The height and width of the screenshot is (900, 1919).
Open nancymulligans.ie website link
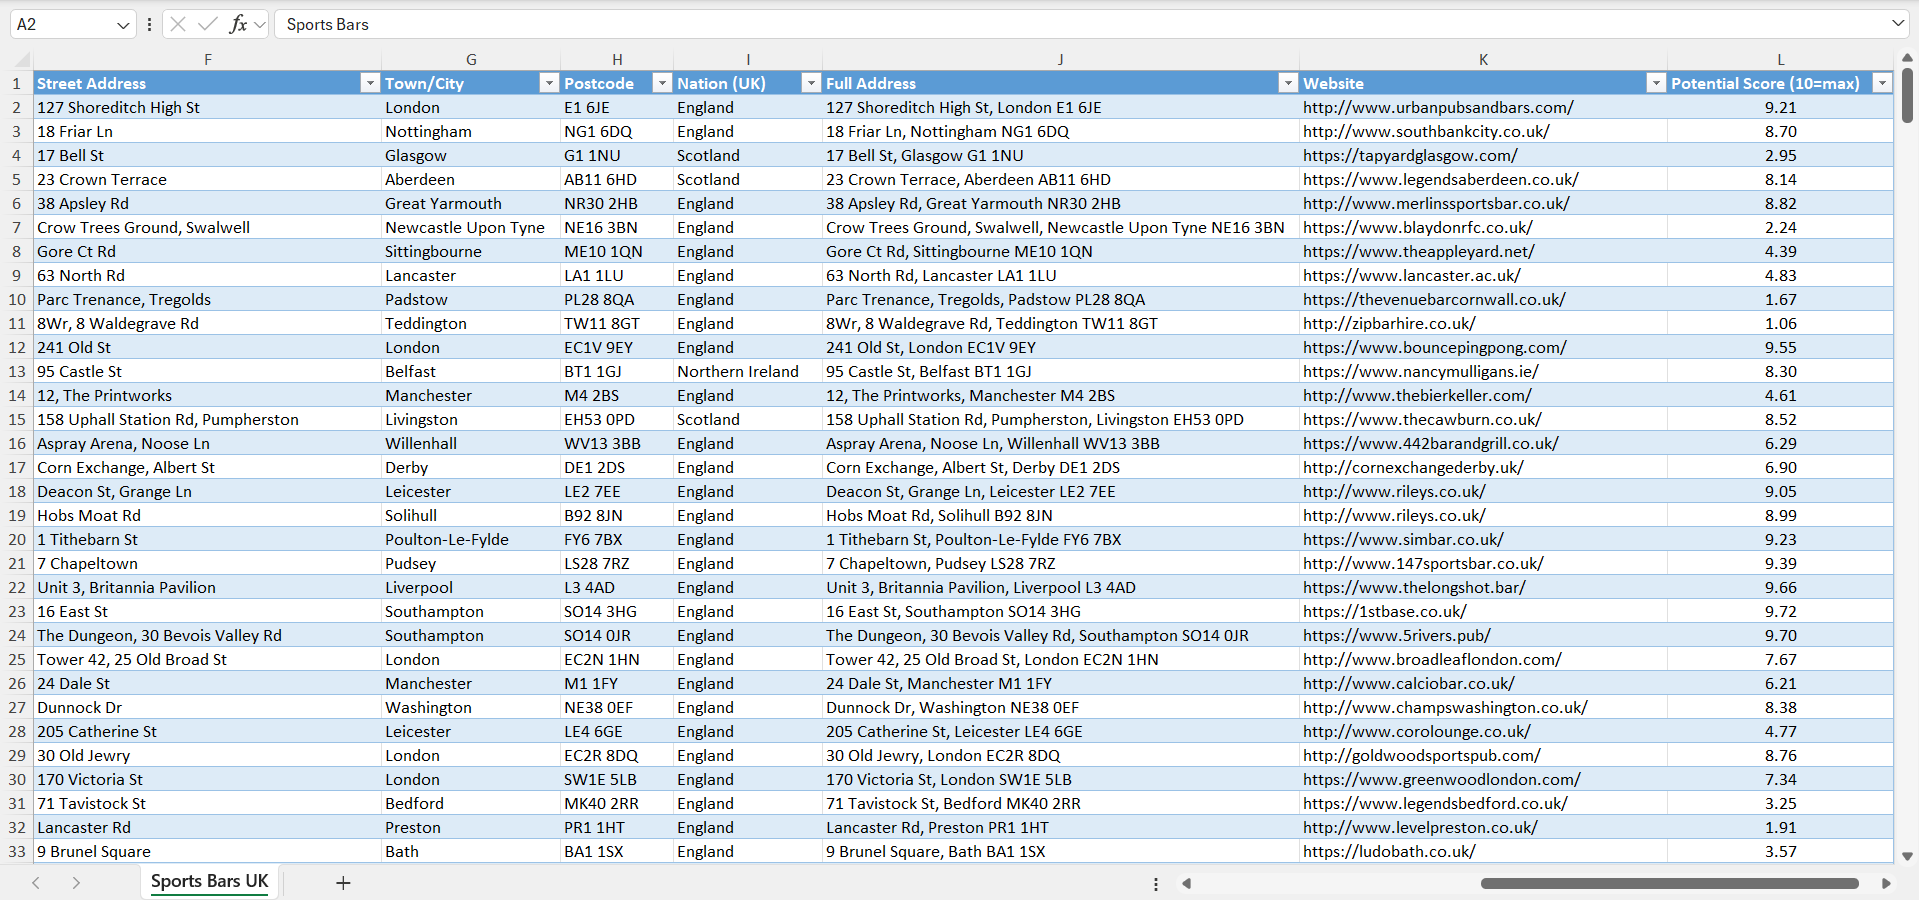[x=1421, y=371]
